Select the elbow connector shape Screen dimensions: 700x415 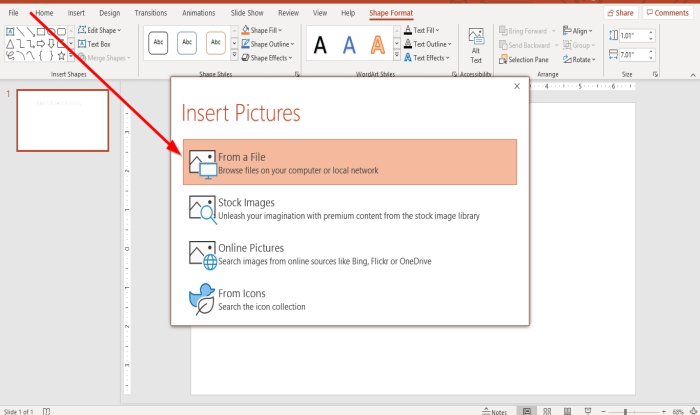21,44
